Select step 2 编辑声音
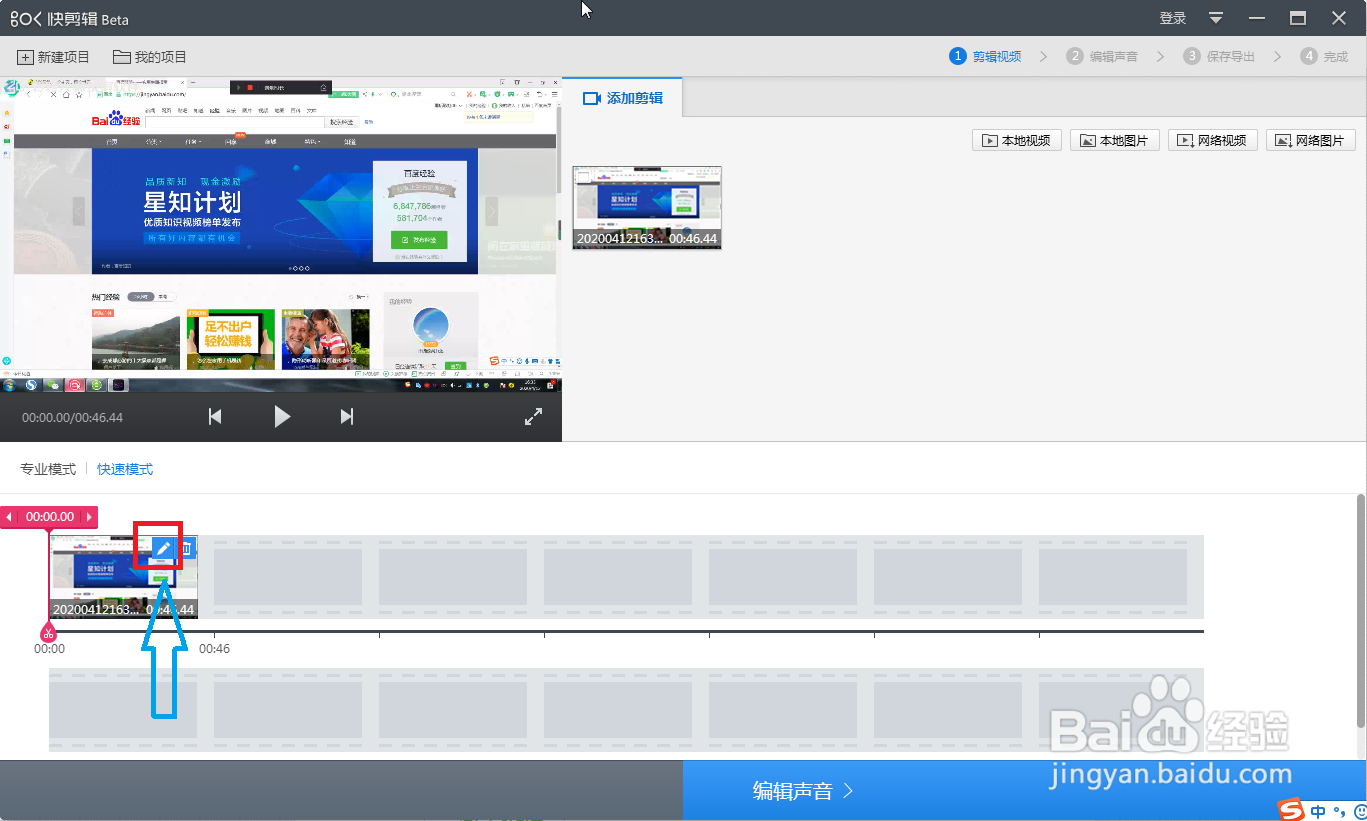This screenshot has width=1367, height=821. [1102, 56]
